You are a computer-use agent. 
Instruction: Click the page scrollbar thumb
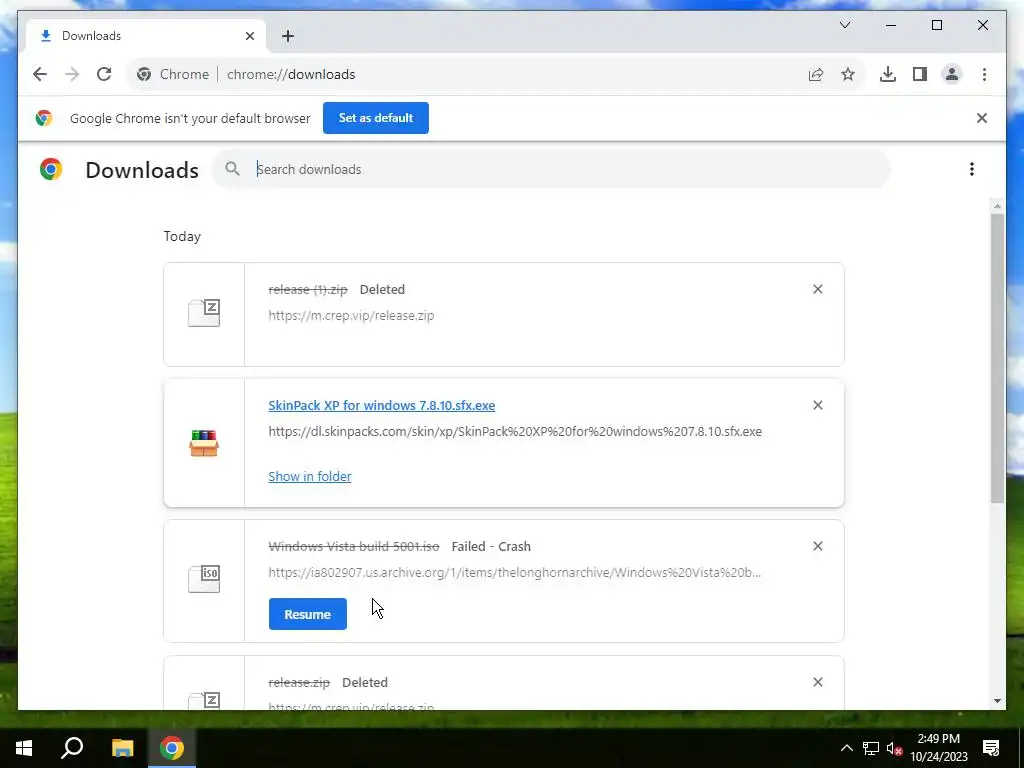pyautogui.click(x=997, y=358)
